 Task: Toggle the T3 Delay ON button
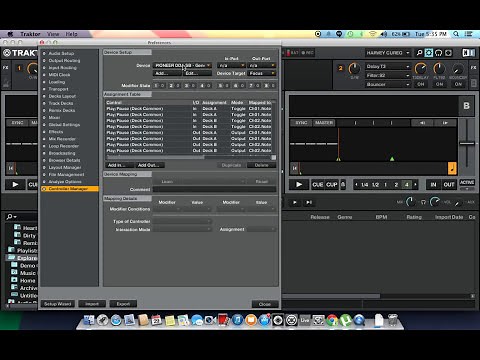tap(421, 84)
